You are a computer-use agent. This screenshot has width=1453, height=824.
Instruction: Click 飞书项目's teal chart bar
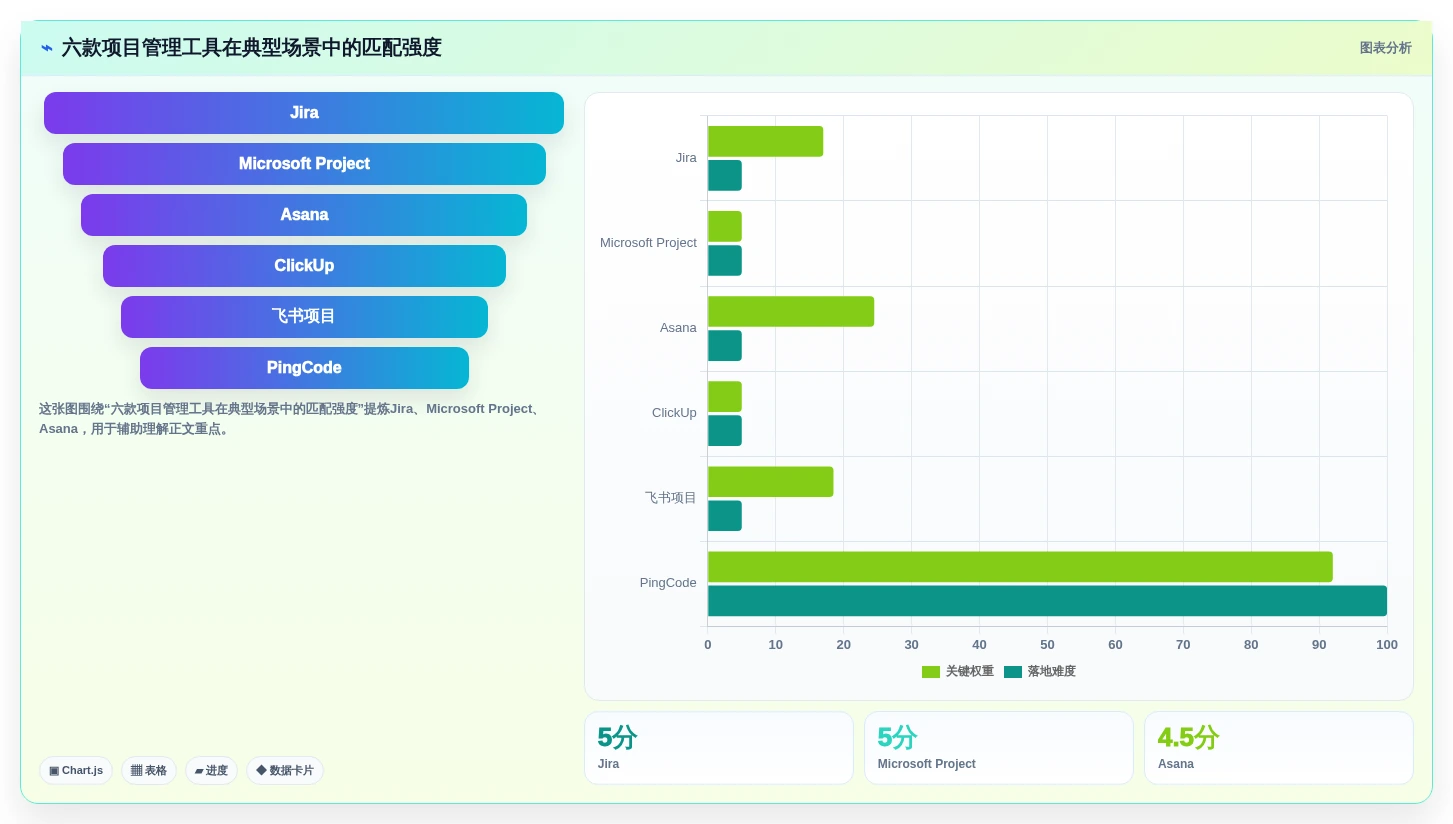click(725, 515)
